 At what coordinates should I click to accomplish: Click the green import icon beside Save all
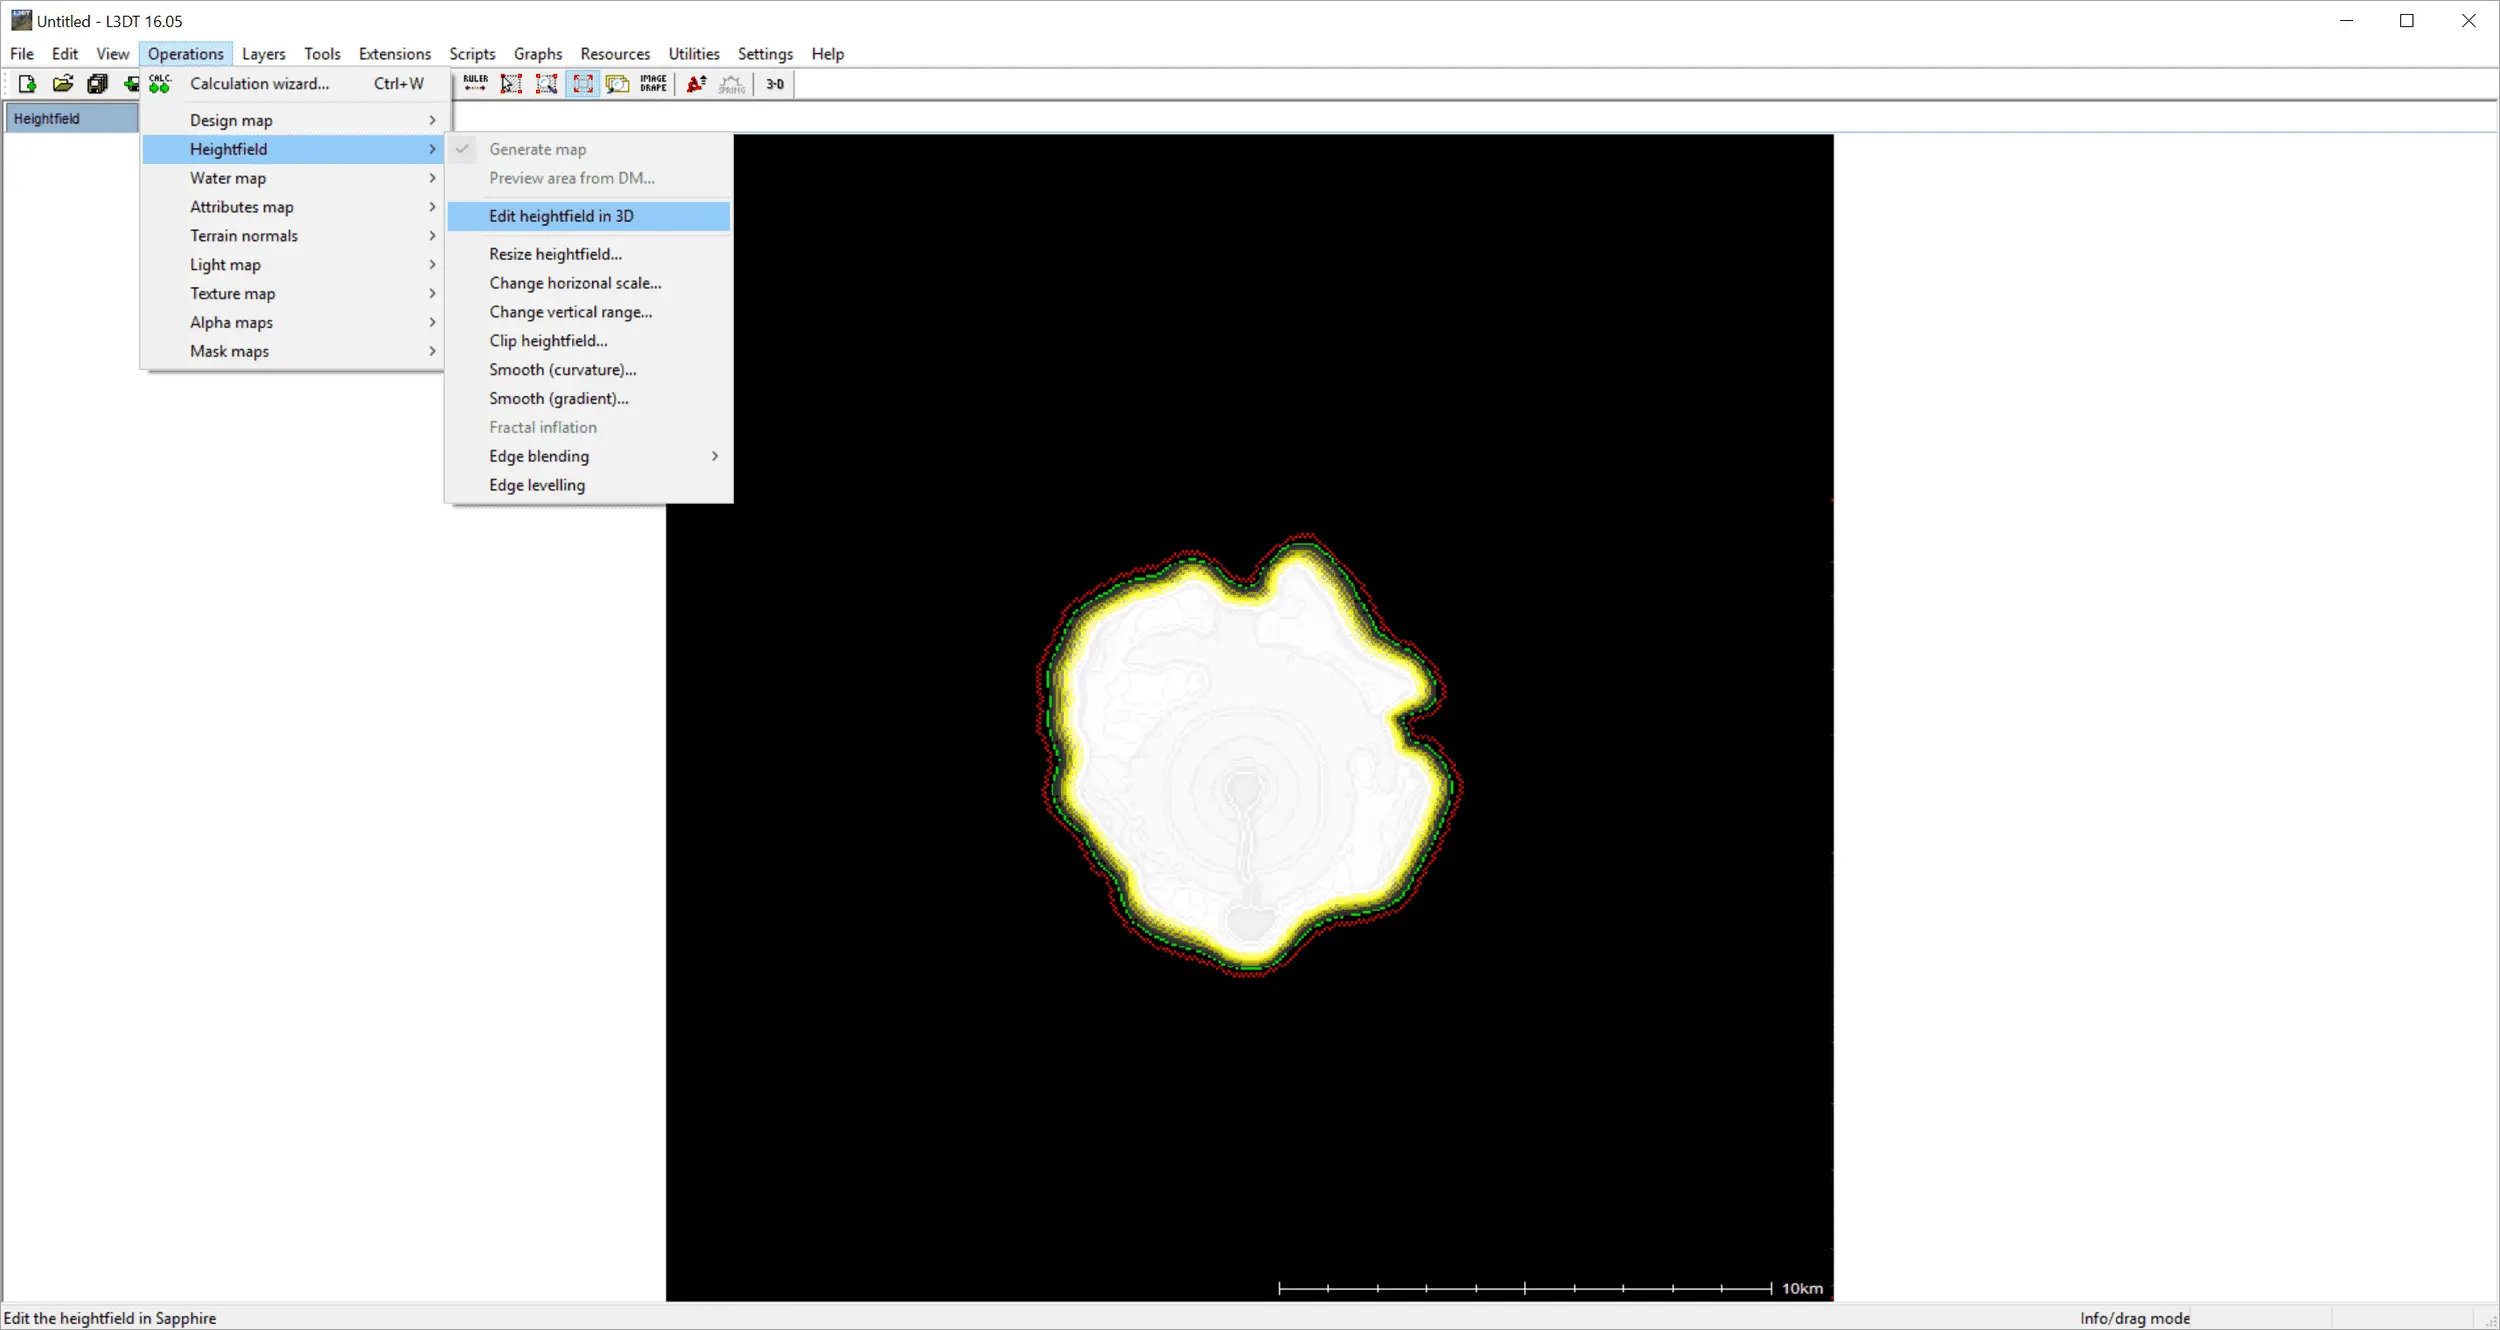pyautogui.click(x=131, y=84)
